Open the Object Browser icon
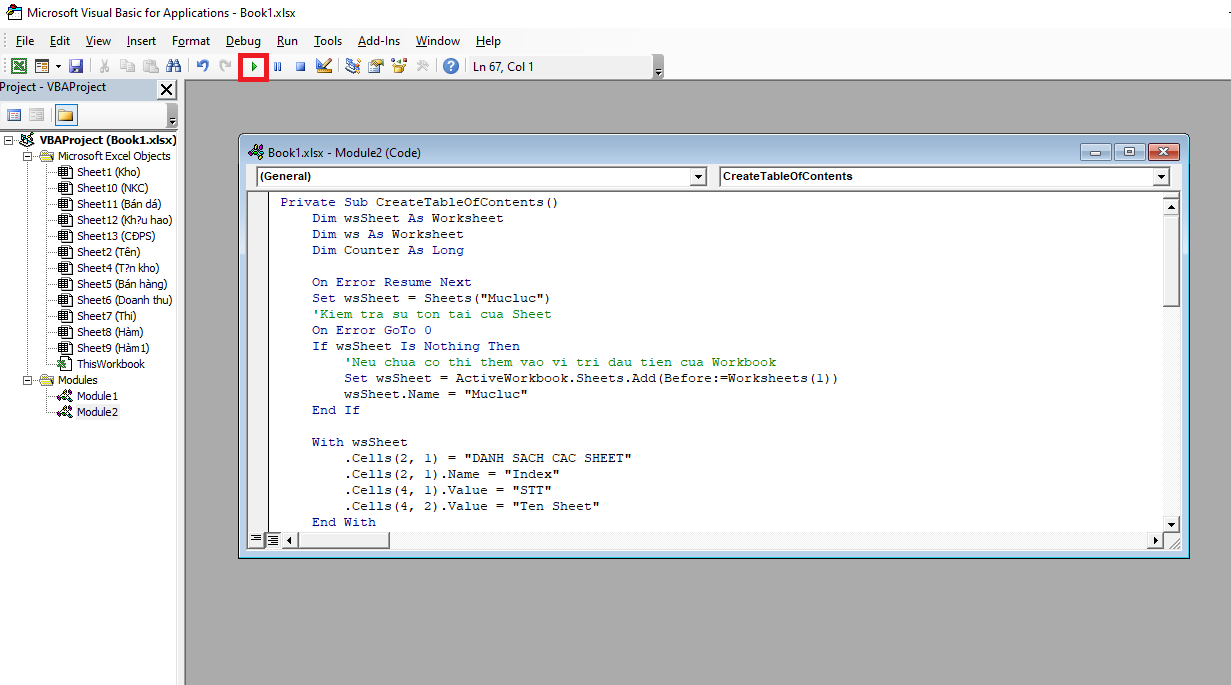The image size is (1231, 685). (399, 67)
